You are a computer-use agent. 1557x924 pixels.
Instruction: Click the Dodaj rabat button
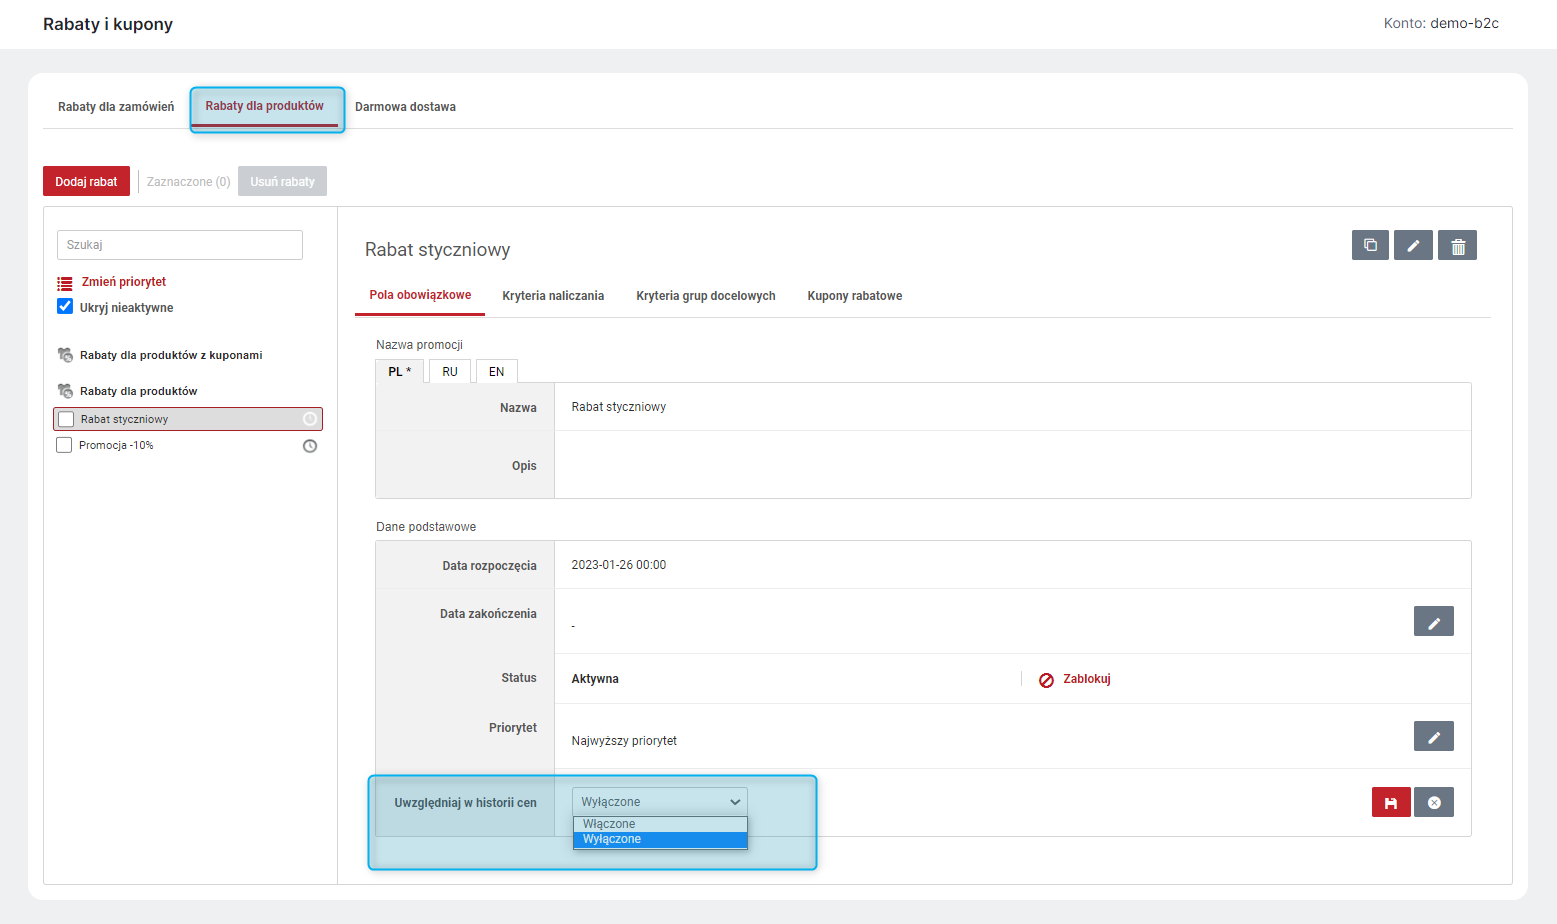coord(86,181)
